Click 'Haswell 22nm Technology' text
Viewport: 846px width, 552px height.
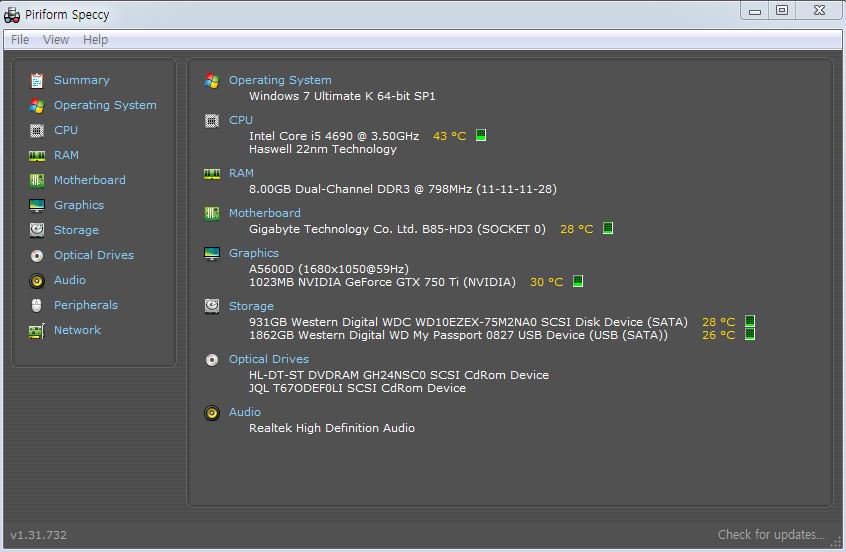click(x=323, y=149)
